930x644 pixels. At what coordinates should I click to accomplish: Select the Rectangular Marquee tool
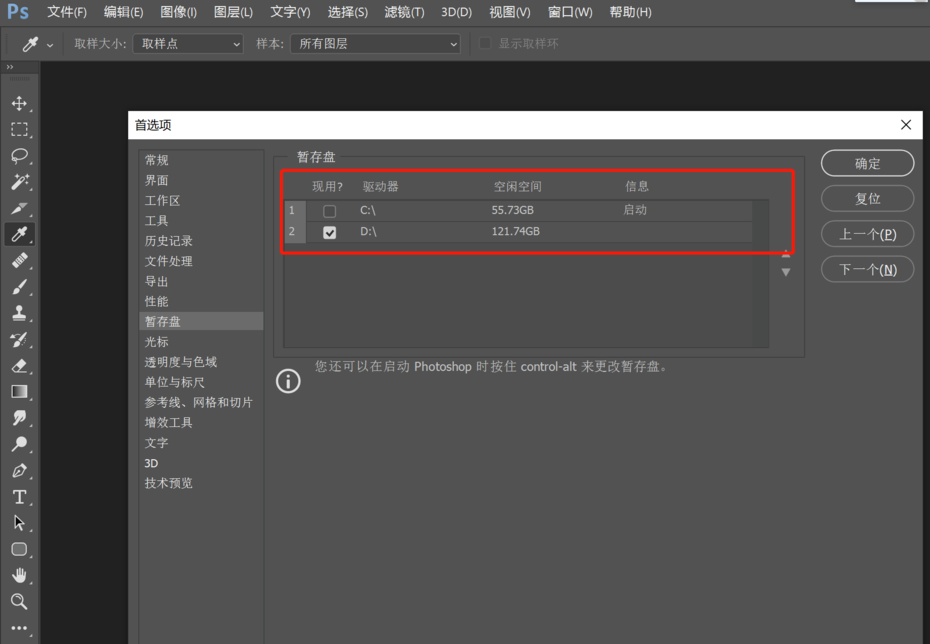click(x=19, y=129)
